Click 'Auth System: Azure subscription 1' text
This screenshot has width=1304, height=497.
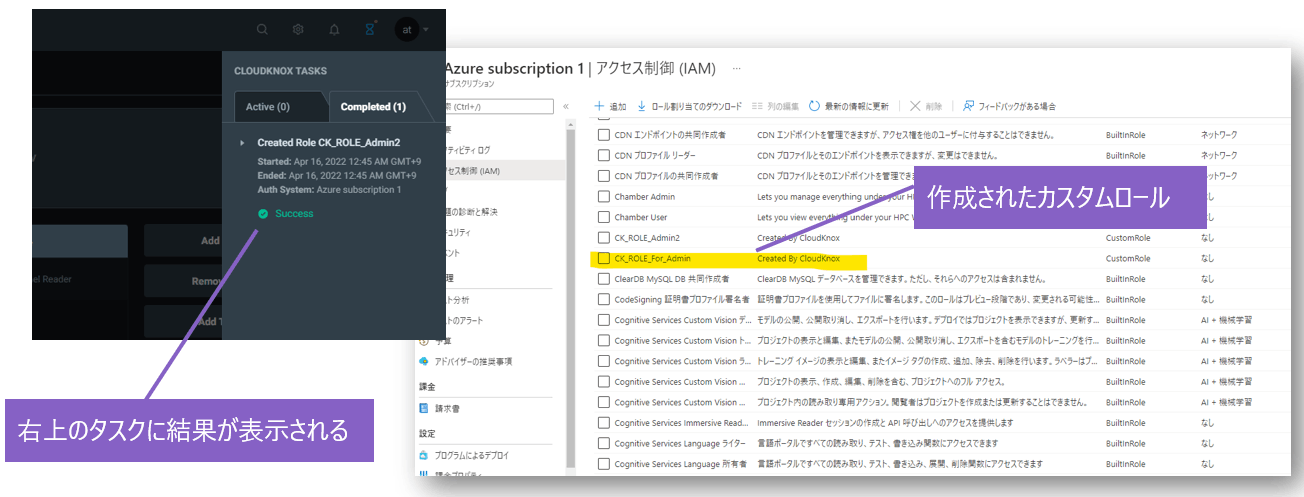coord(329,189)
